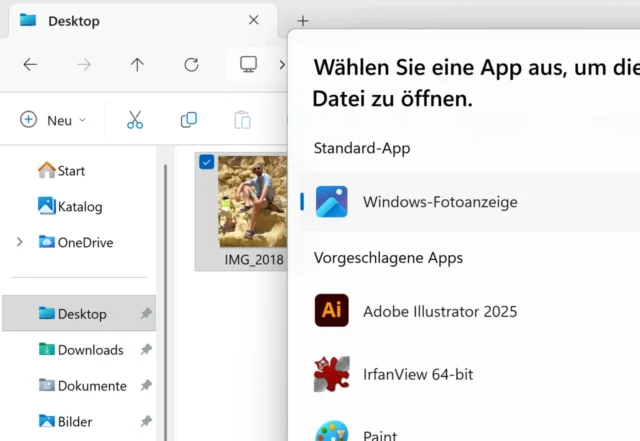Click the IMG_2018 photo thumbnail
The height and width of the screenshot is (441, 640).
click(252, 201)
